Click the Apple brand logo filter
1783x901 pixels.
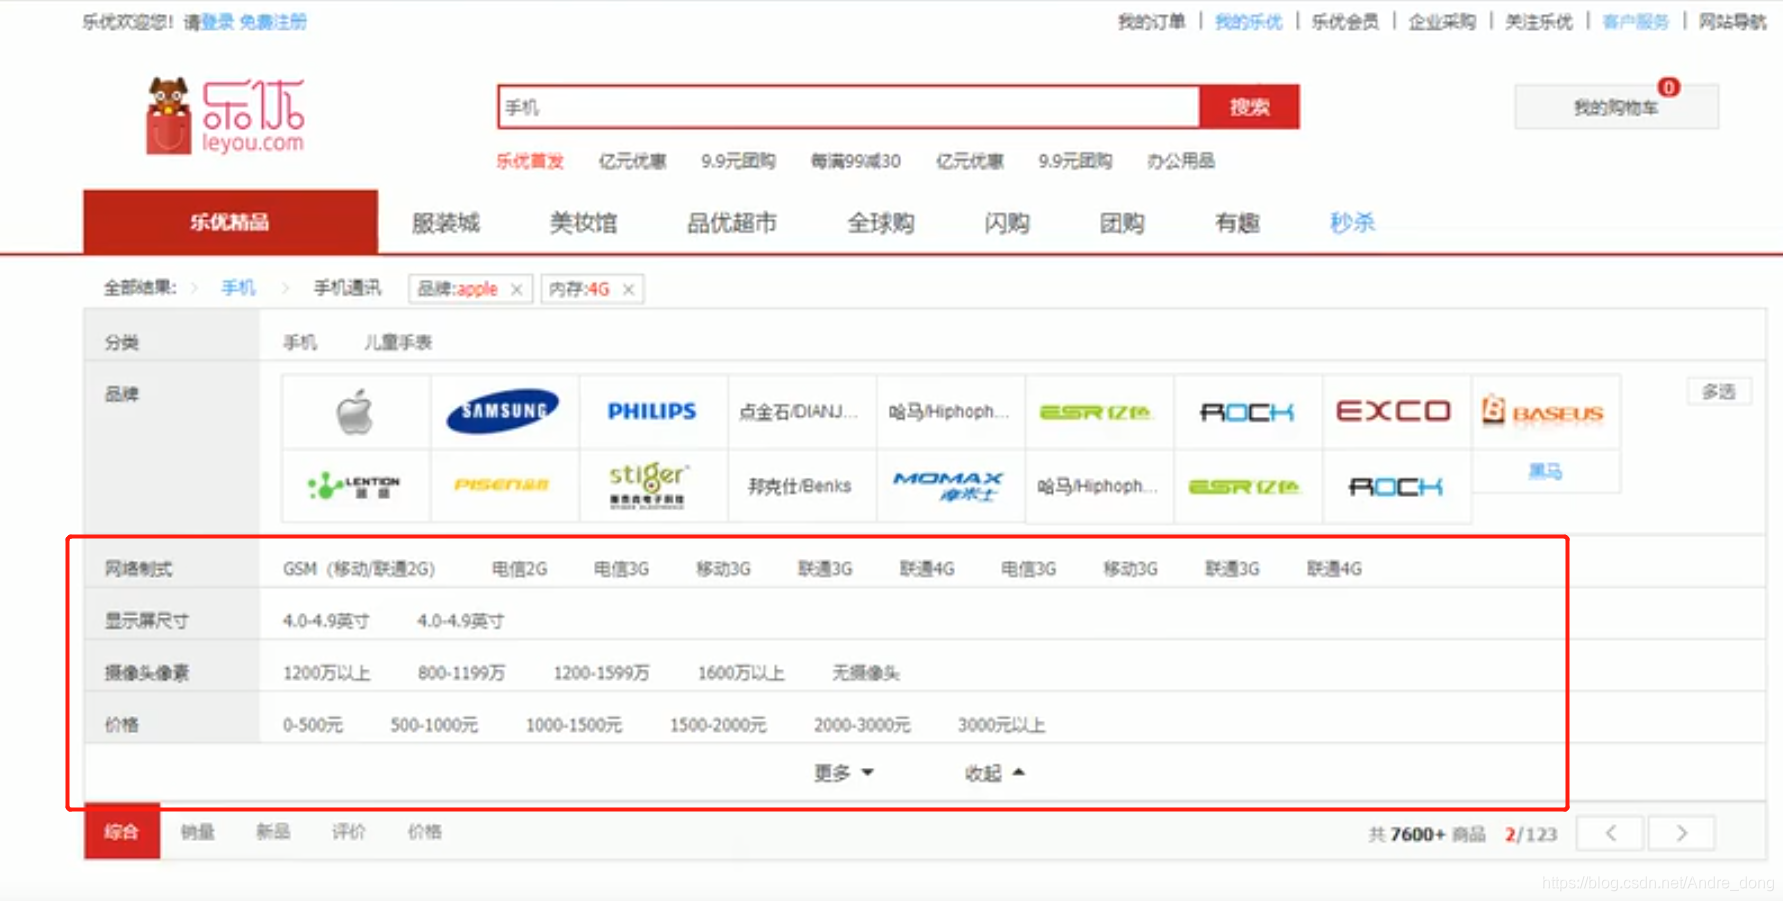[355, 410]
